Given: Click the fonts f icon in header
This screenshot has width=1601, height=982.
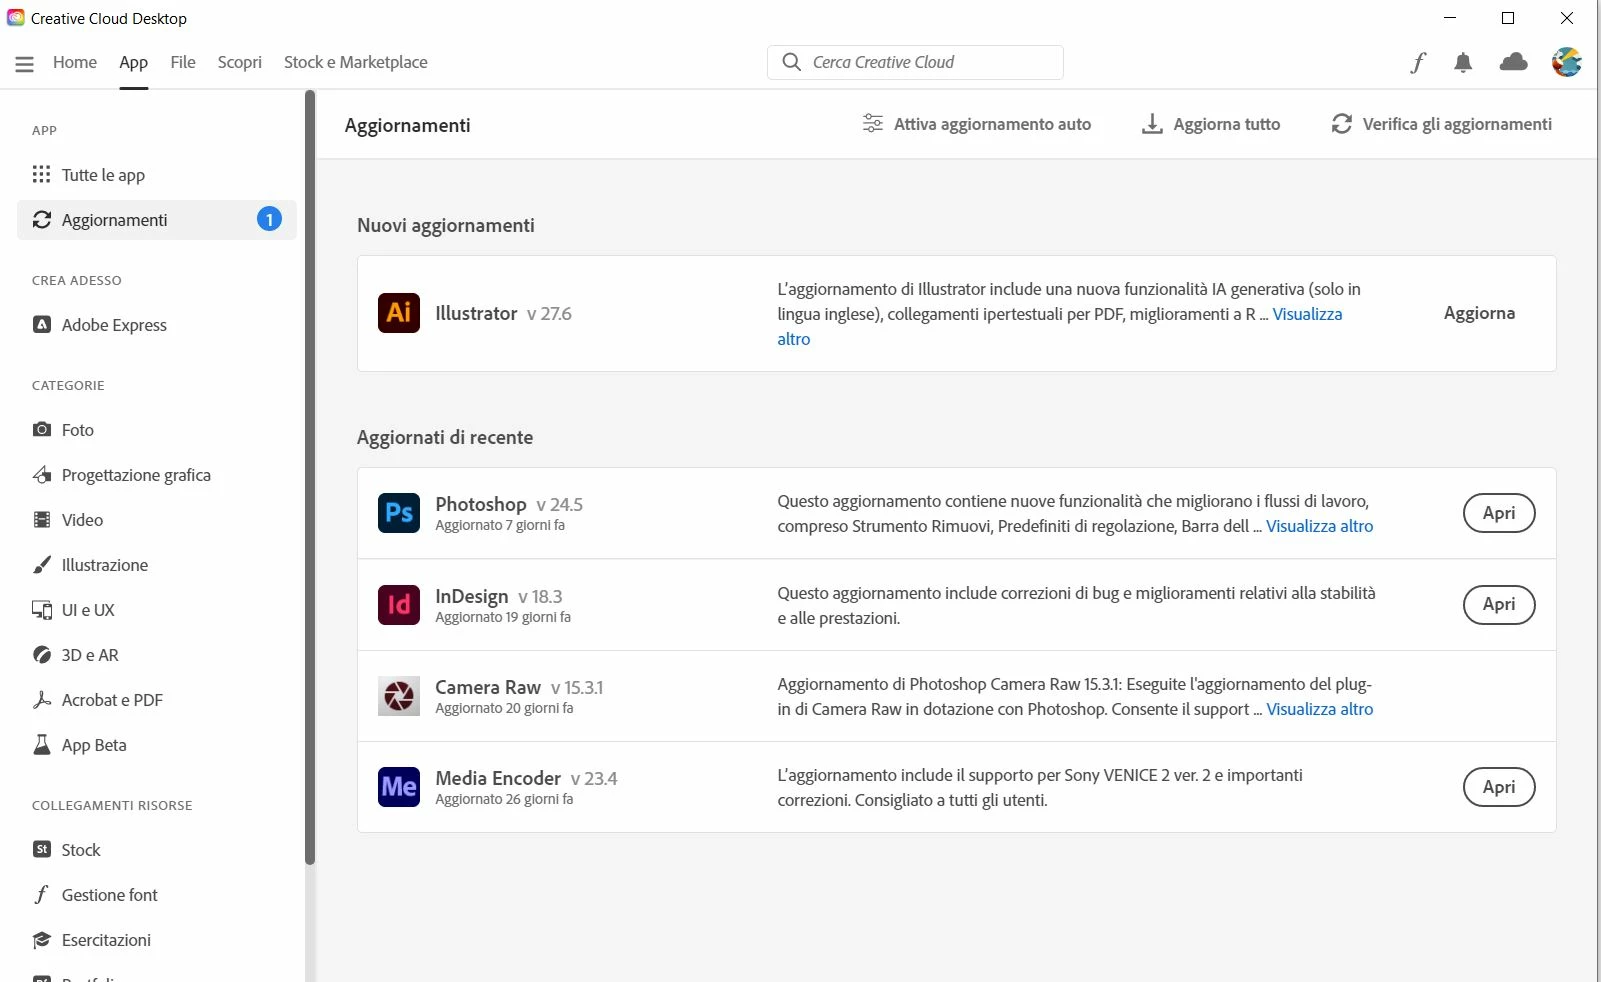Looking at the screenshot, I should tap(1418, 63).
